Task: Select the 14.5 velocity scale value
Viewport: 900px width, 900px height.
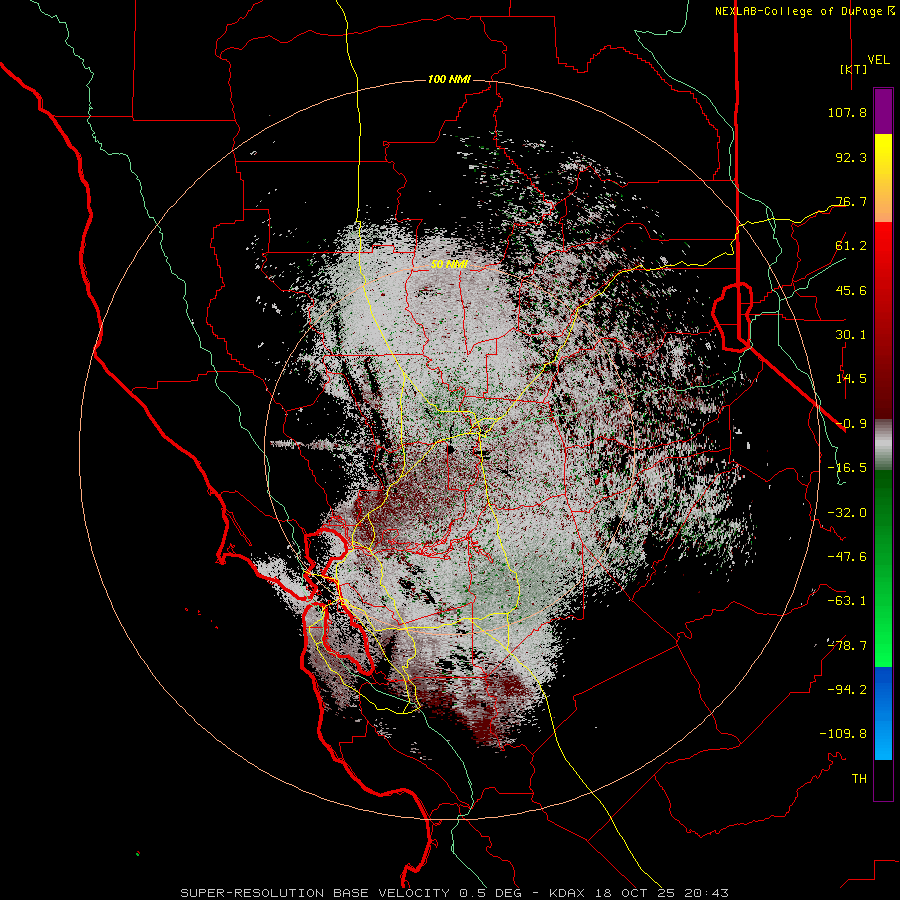Action: (x=851, y=379)
